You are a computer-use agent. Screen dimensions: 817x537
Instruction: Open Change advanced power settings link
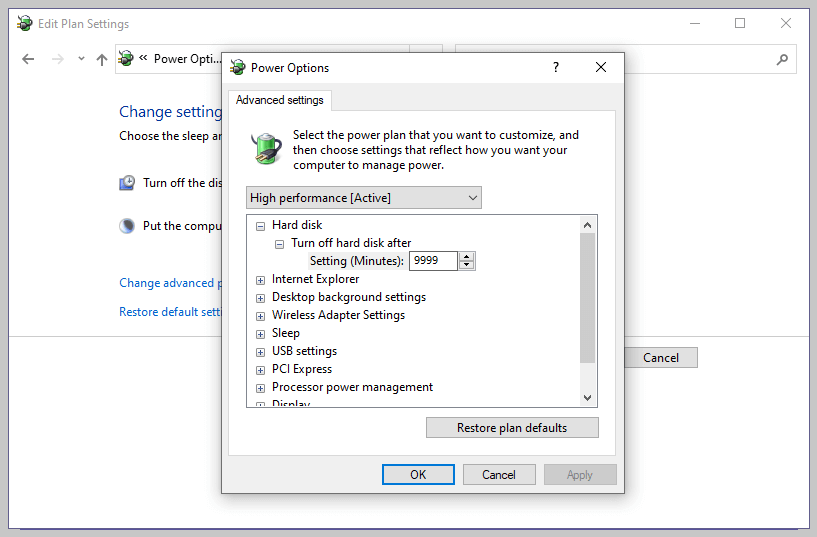pyautogui.click(x=170, y=283)
